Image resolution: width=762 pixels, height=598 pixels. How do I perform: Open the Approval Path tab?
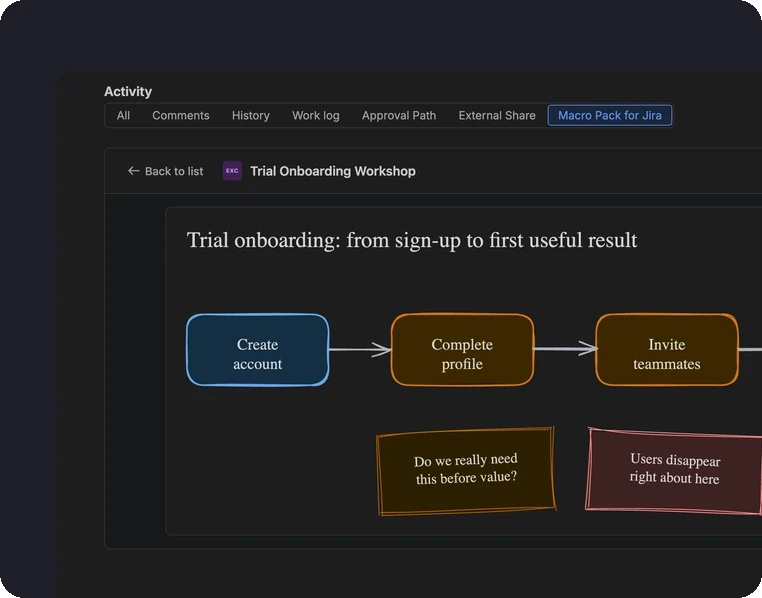coord(399,116)
